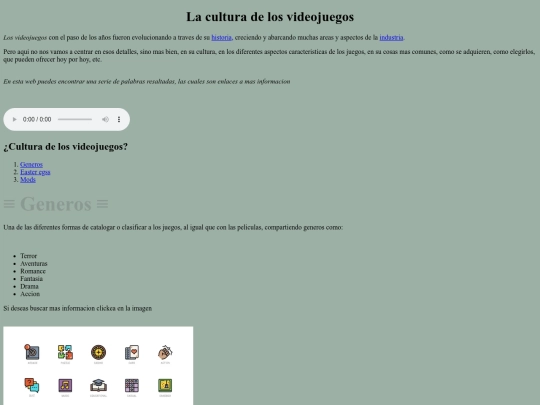
Task: Click the Drama list item
Action: tap(29, 286)
